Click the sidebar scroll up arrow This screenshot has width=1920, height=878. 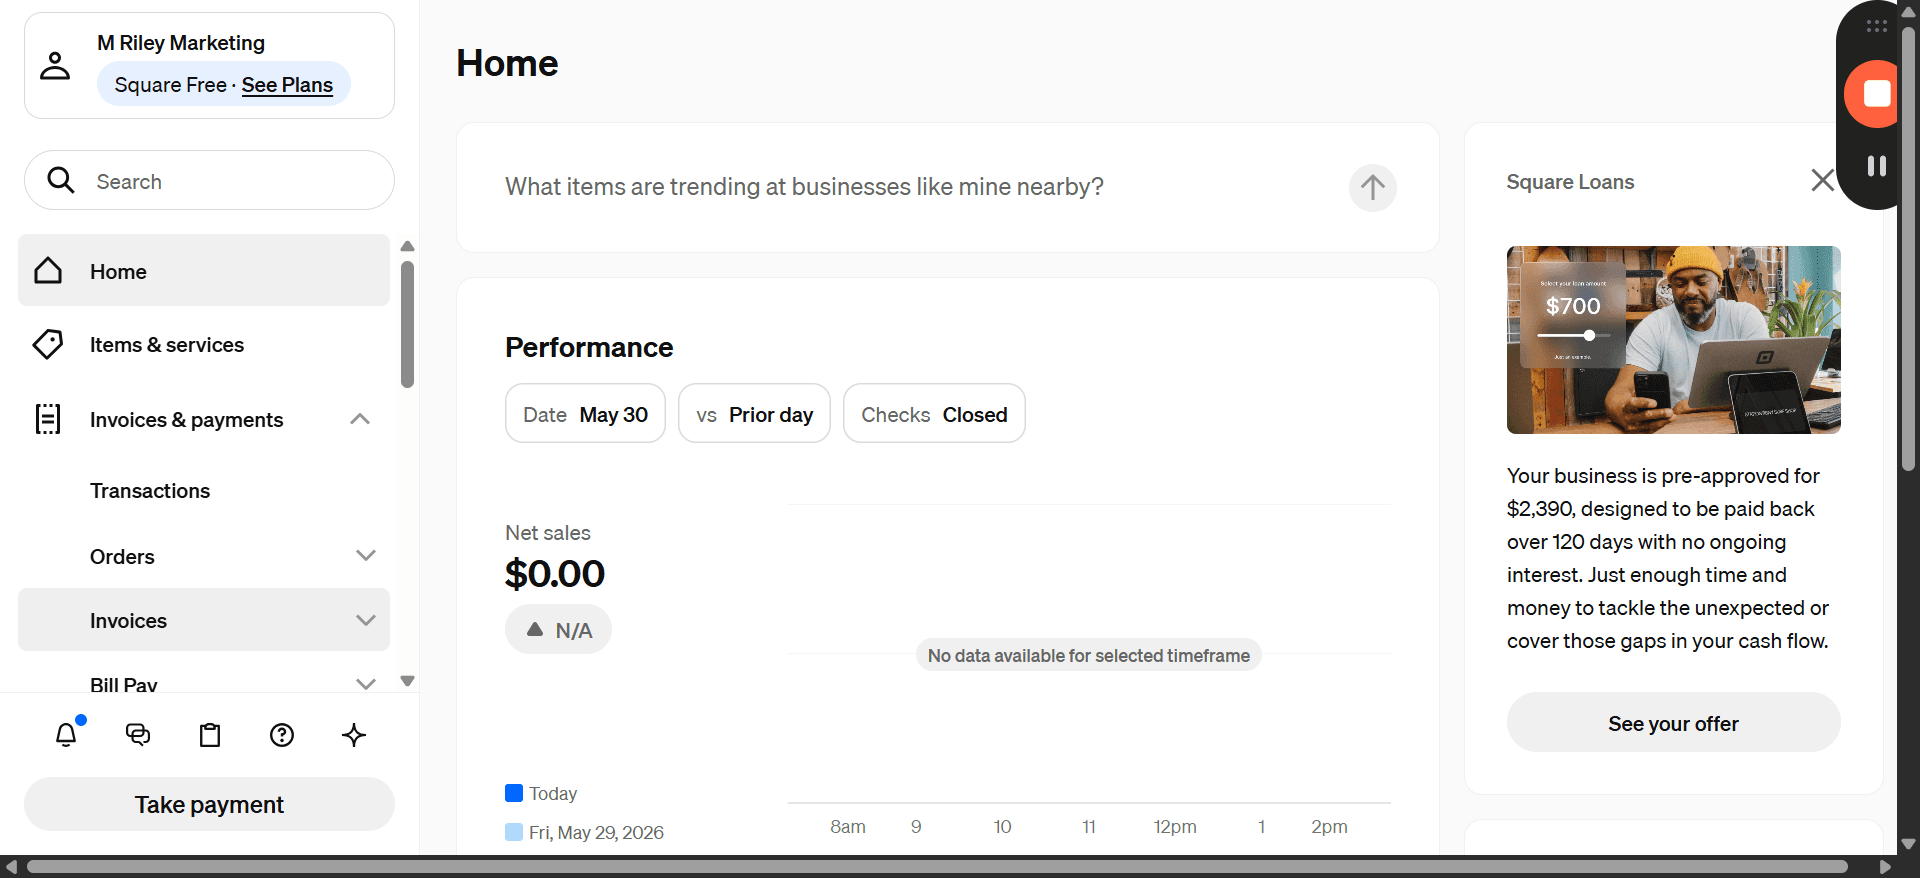(x=407, y=246)
